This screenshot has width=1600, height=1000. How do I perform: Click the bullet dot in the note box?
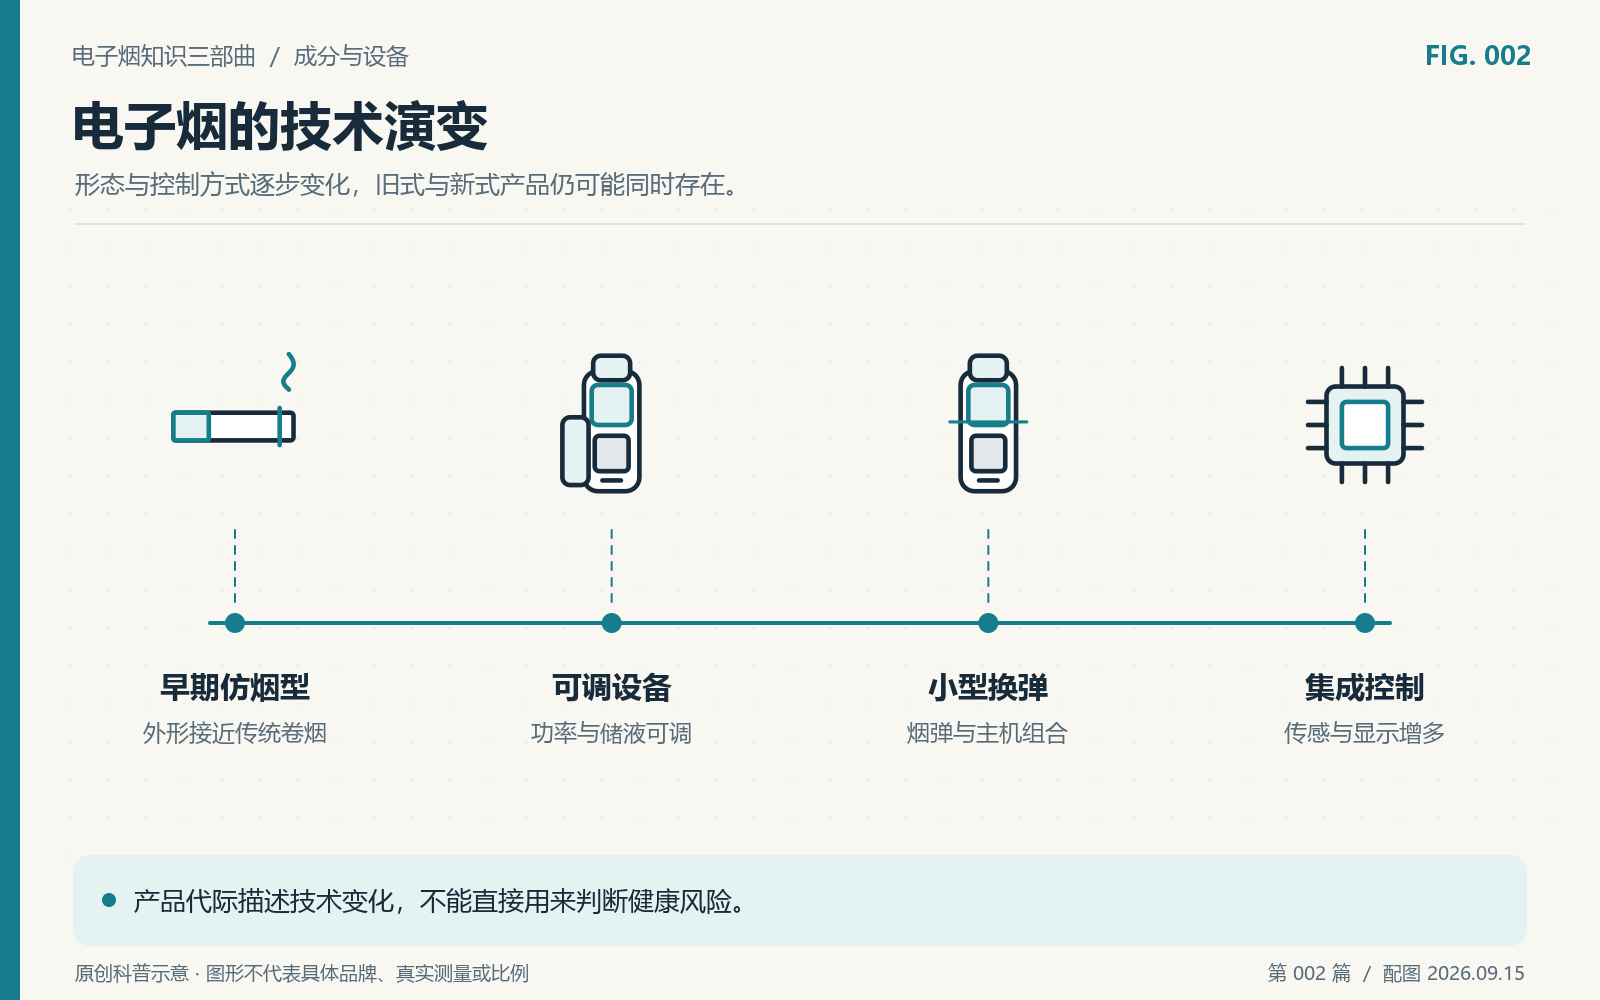tap(109, 900)
